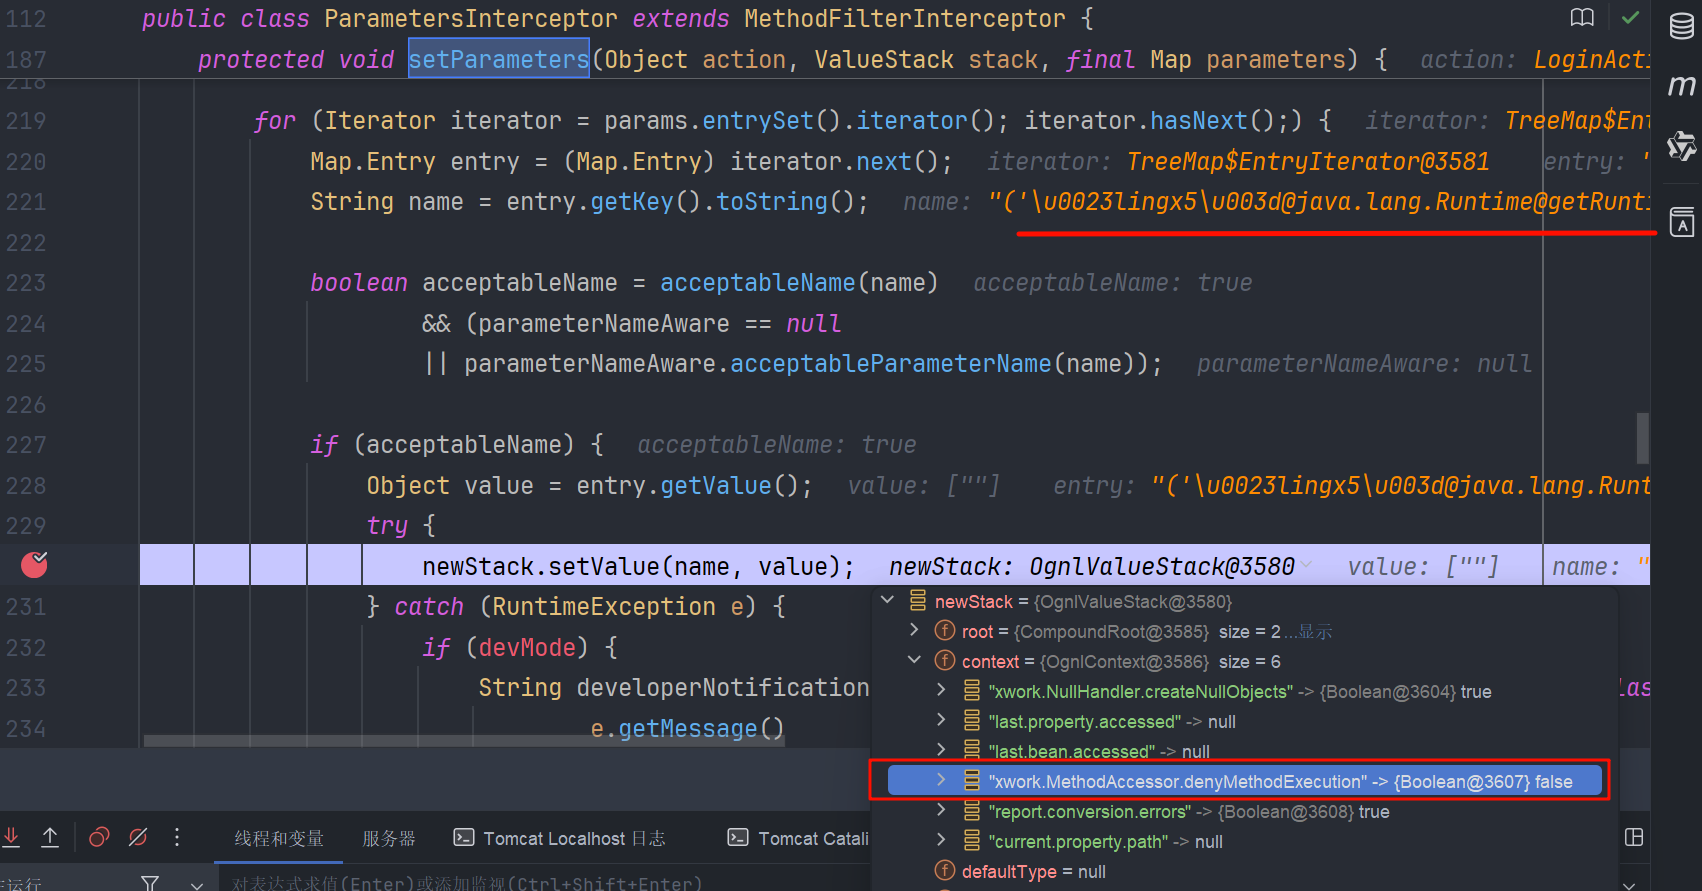Click the green inspections checkmark icon
1702x891 pixels.
click(x=1630, y=17)
